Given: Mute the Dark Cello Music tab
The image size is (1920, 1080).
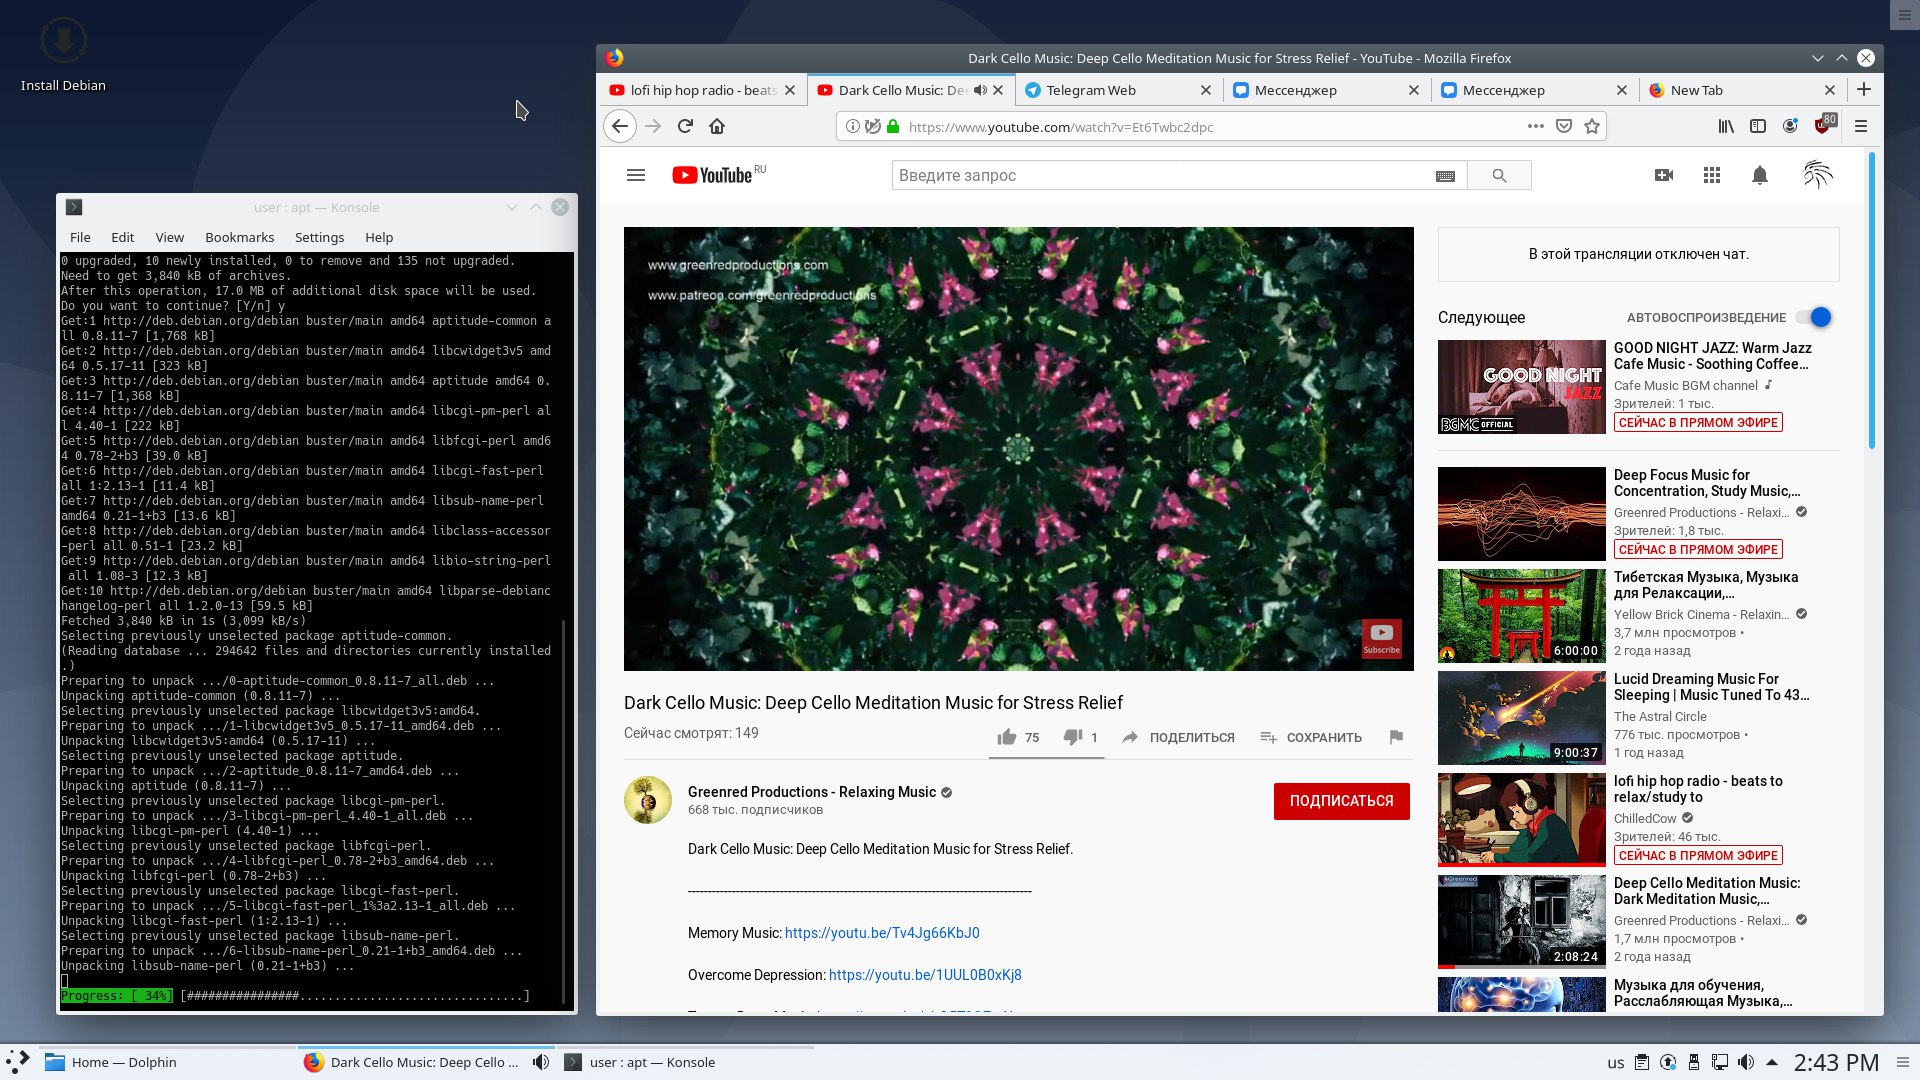Looking at the screenshot, I should coord(980,90).
